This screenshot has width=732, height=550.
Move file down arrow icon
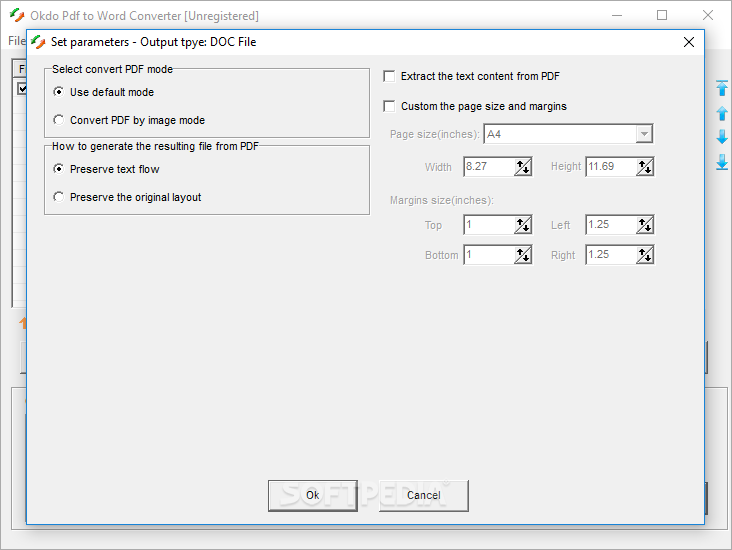[x=722, y=137]
